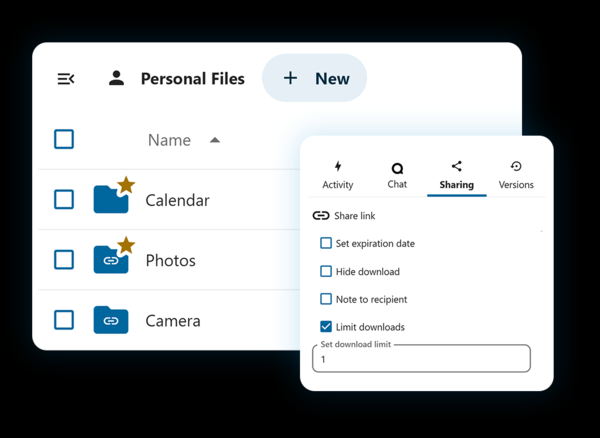Select the Calendar row checkbox
The height and width of the screenshot is (438, 600).
pos(64,200)
